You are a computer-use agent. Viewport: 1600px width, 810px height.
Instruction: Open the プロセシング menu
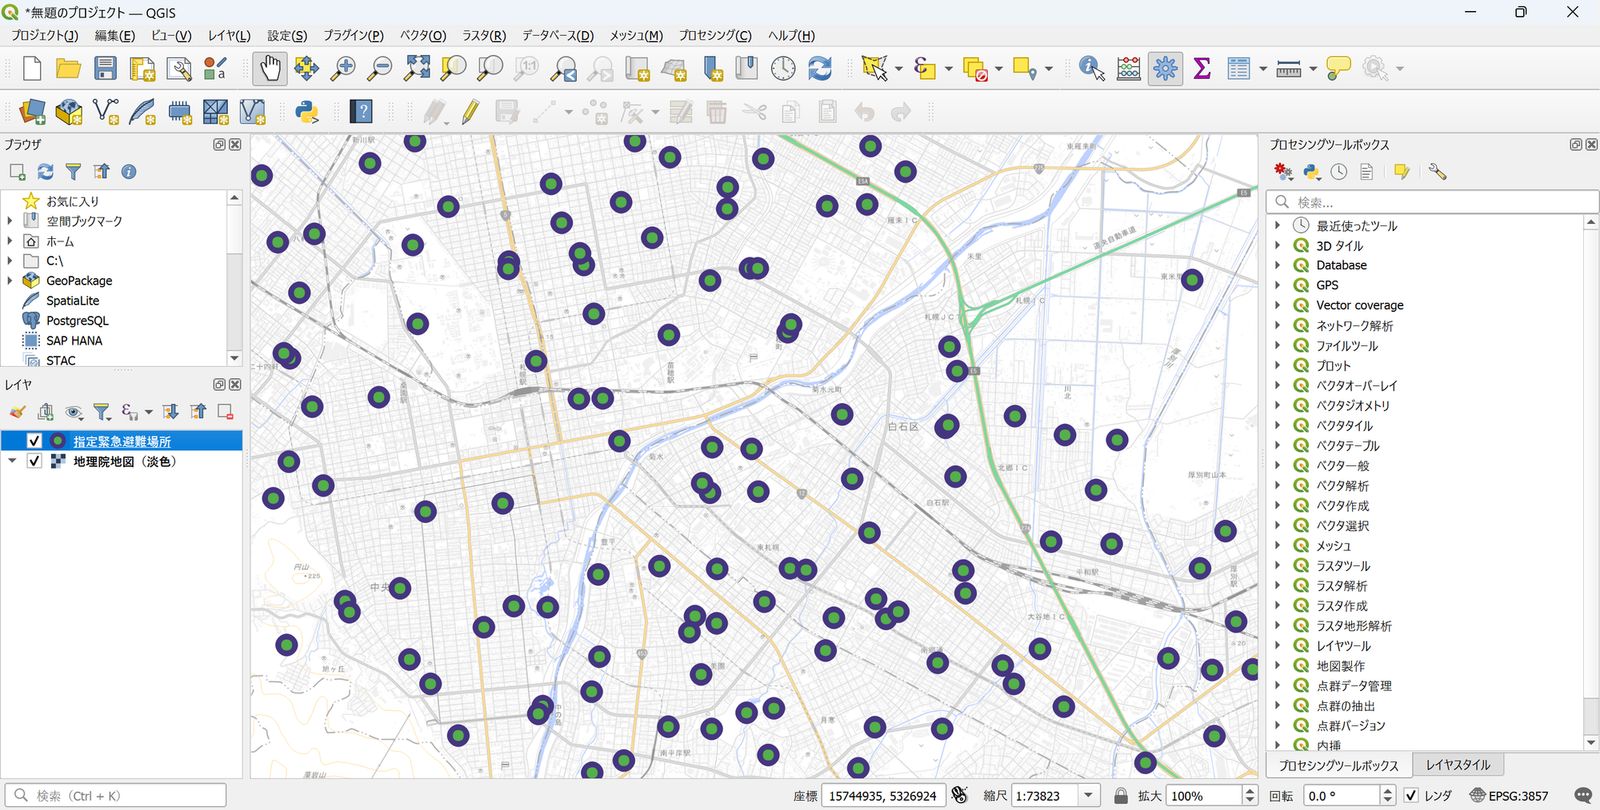tap(715, 36)
